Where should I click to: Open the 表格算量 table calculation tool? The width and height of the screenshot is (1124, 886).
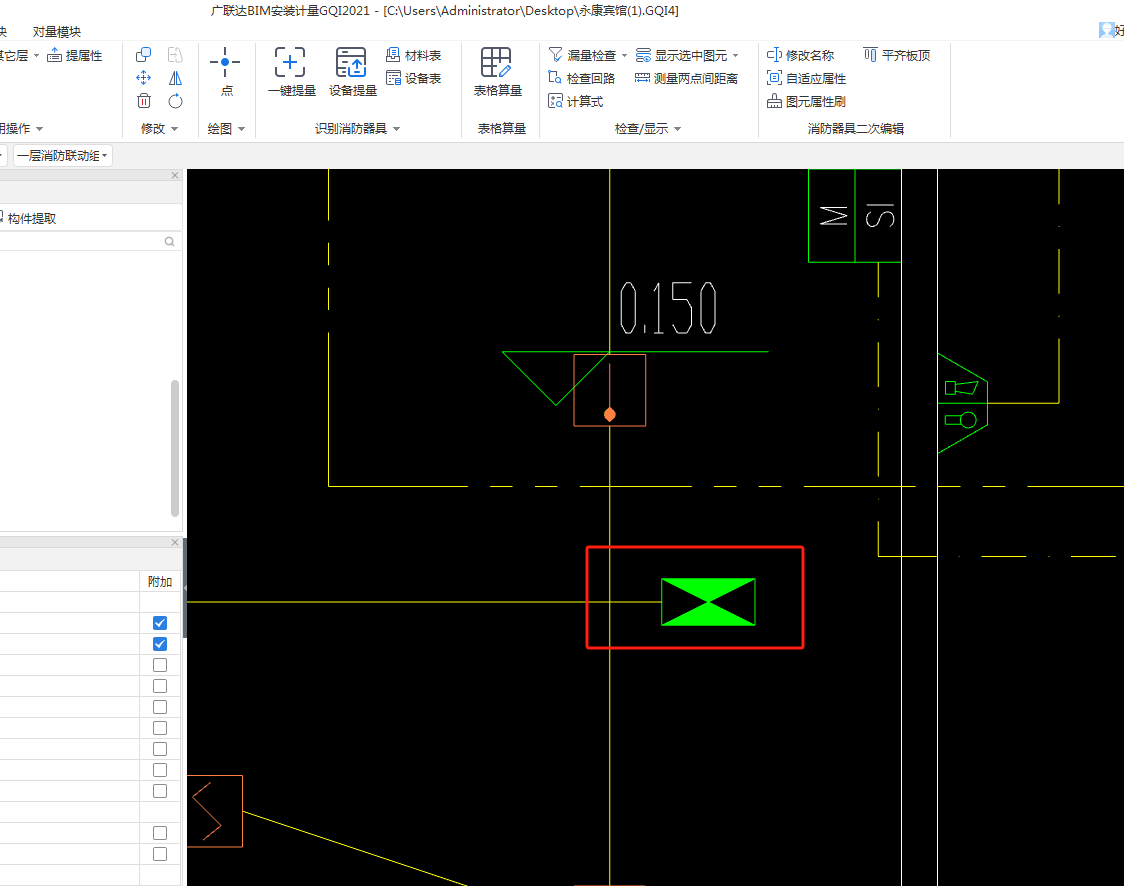[497, 71]
